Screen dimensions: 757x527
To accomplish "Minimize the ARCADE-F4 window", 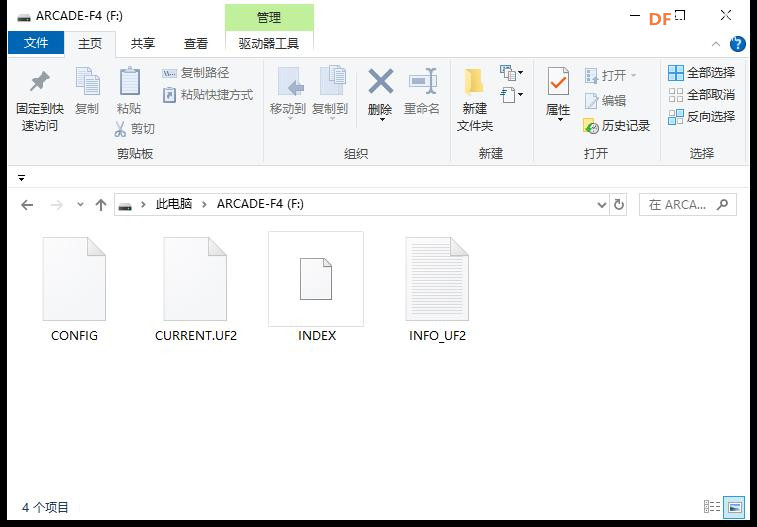I will tap(635, 15).
